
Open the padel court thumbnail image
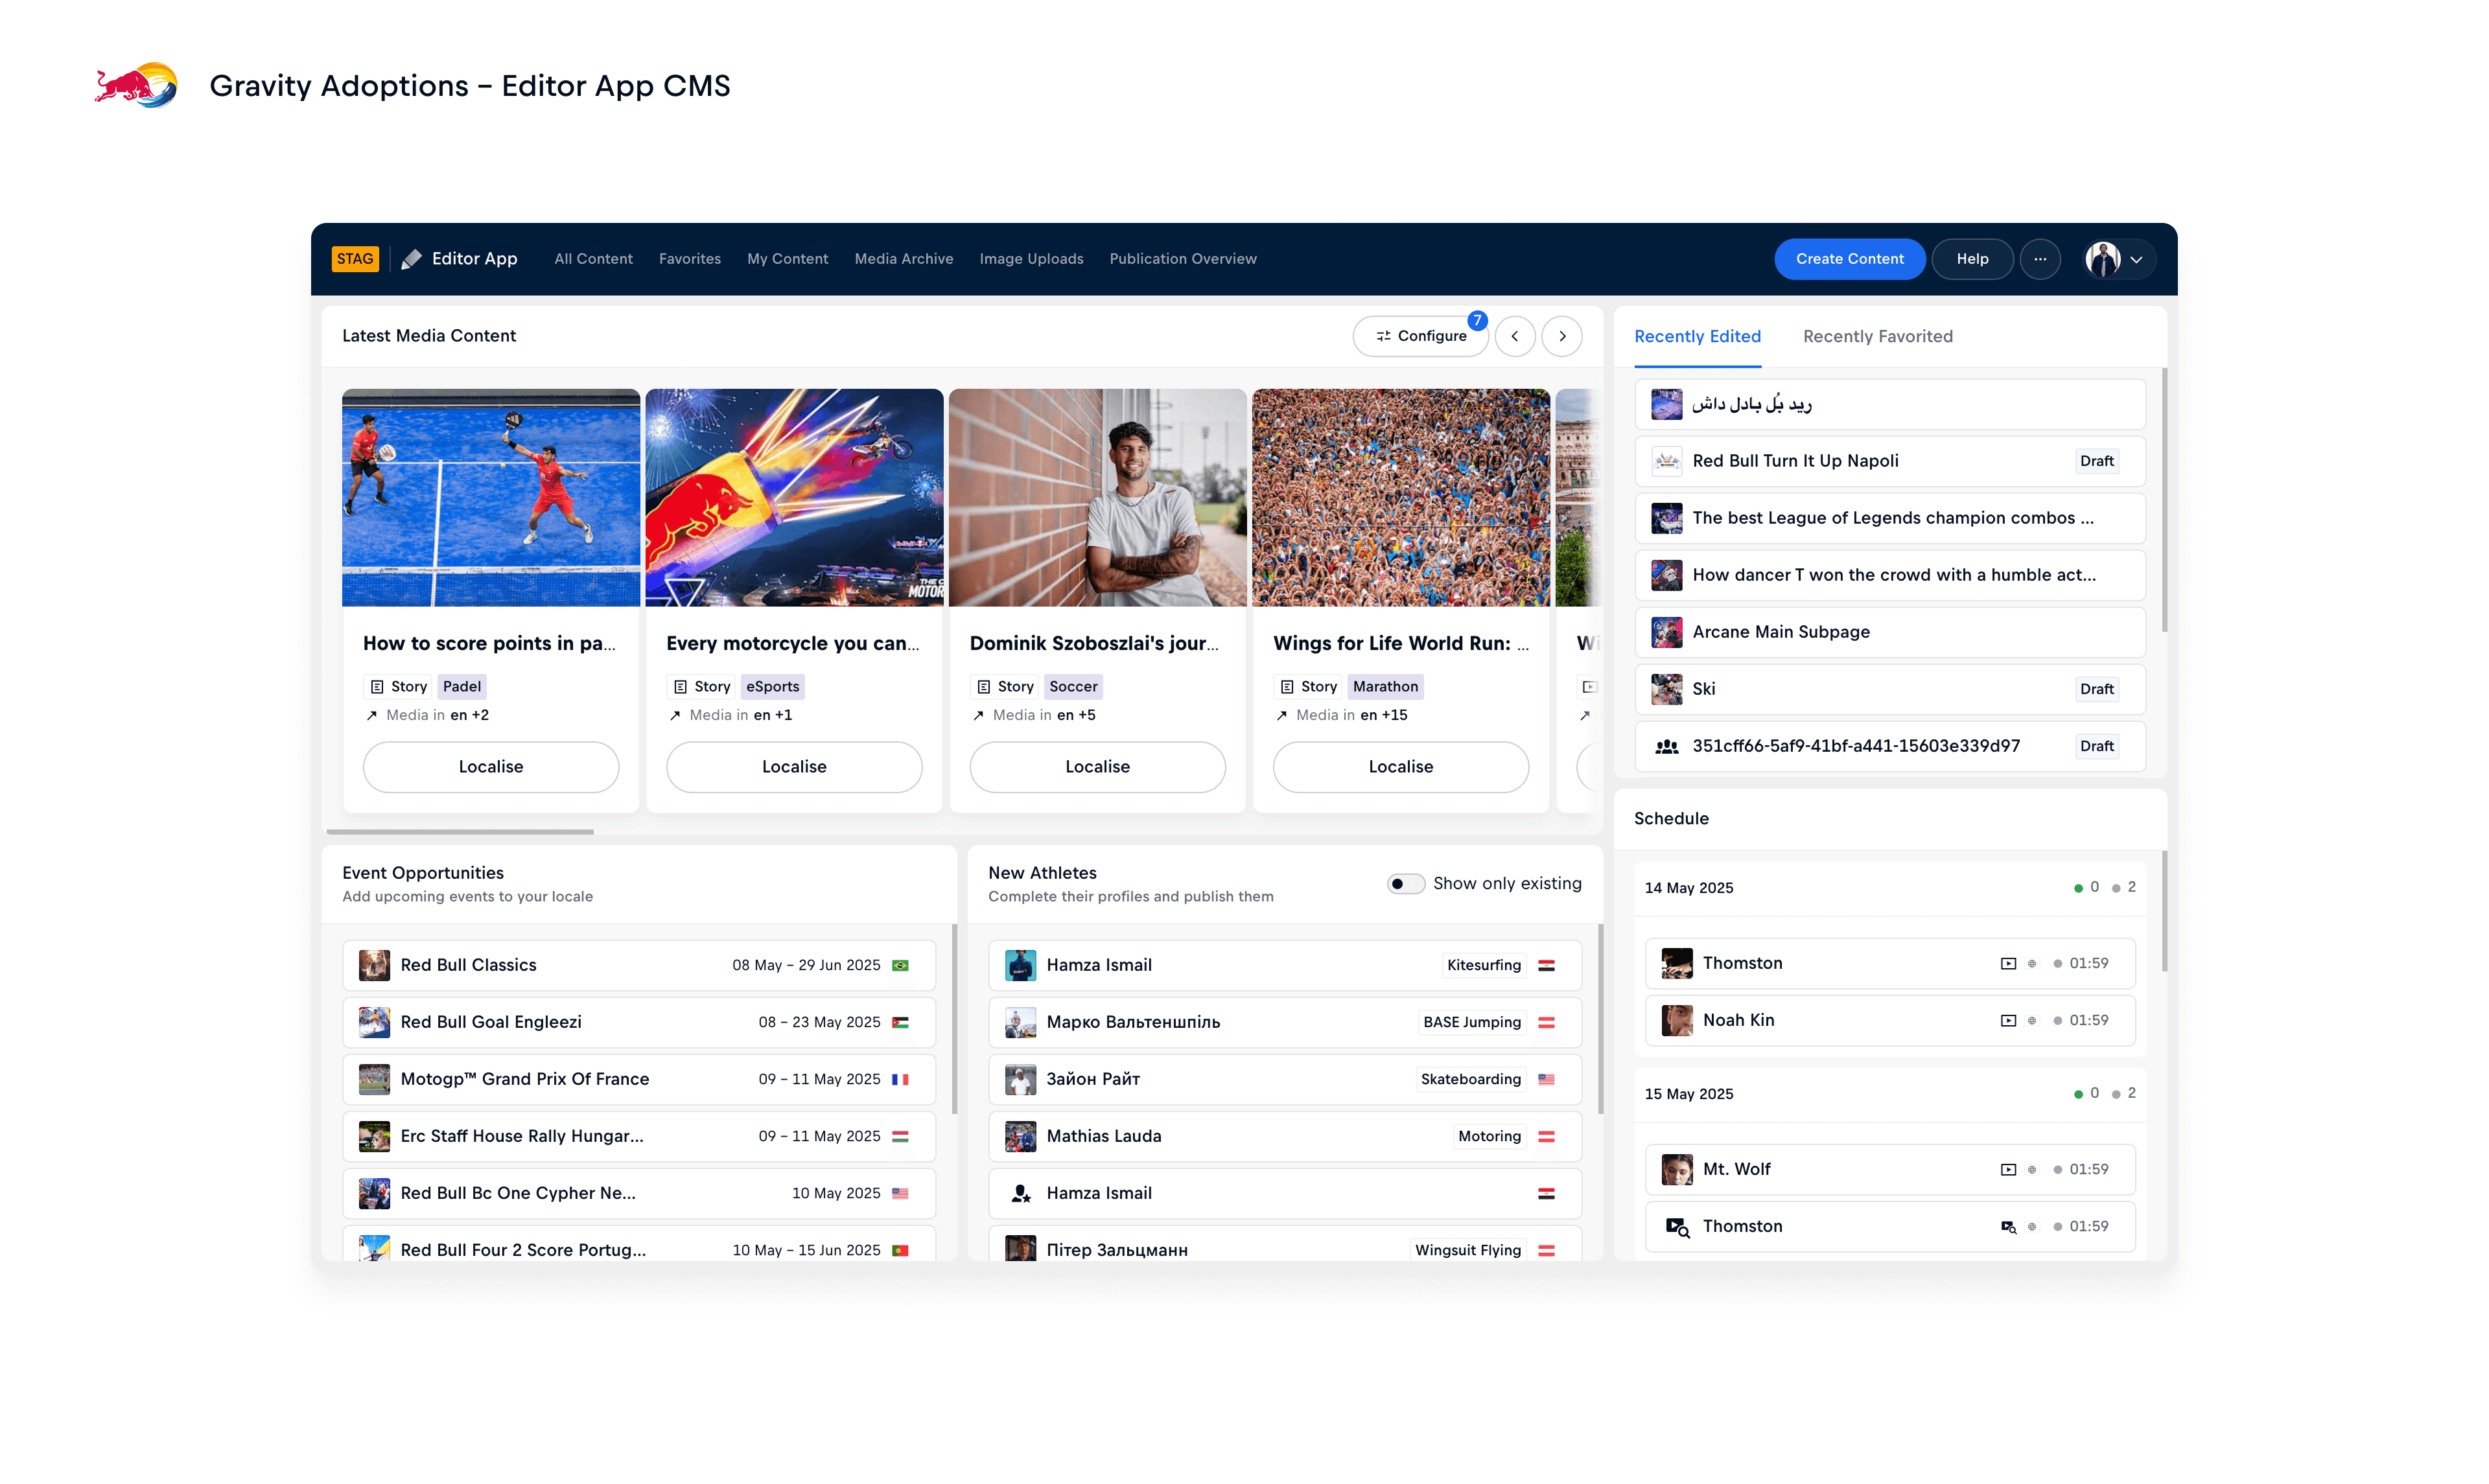491,498
